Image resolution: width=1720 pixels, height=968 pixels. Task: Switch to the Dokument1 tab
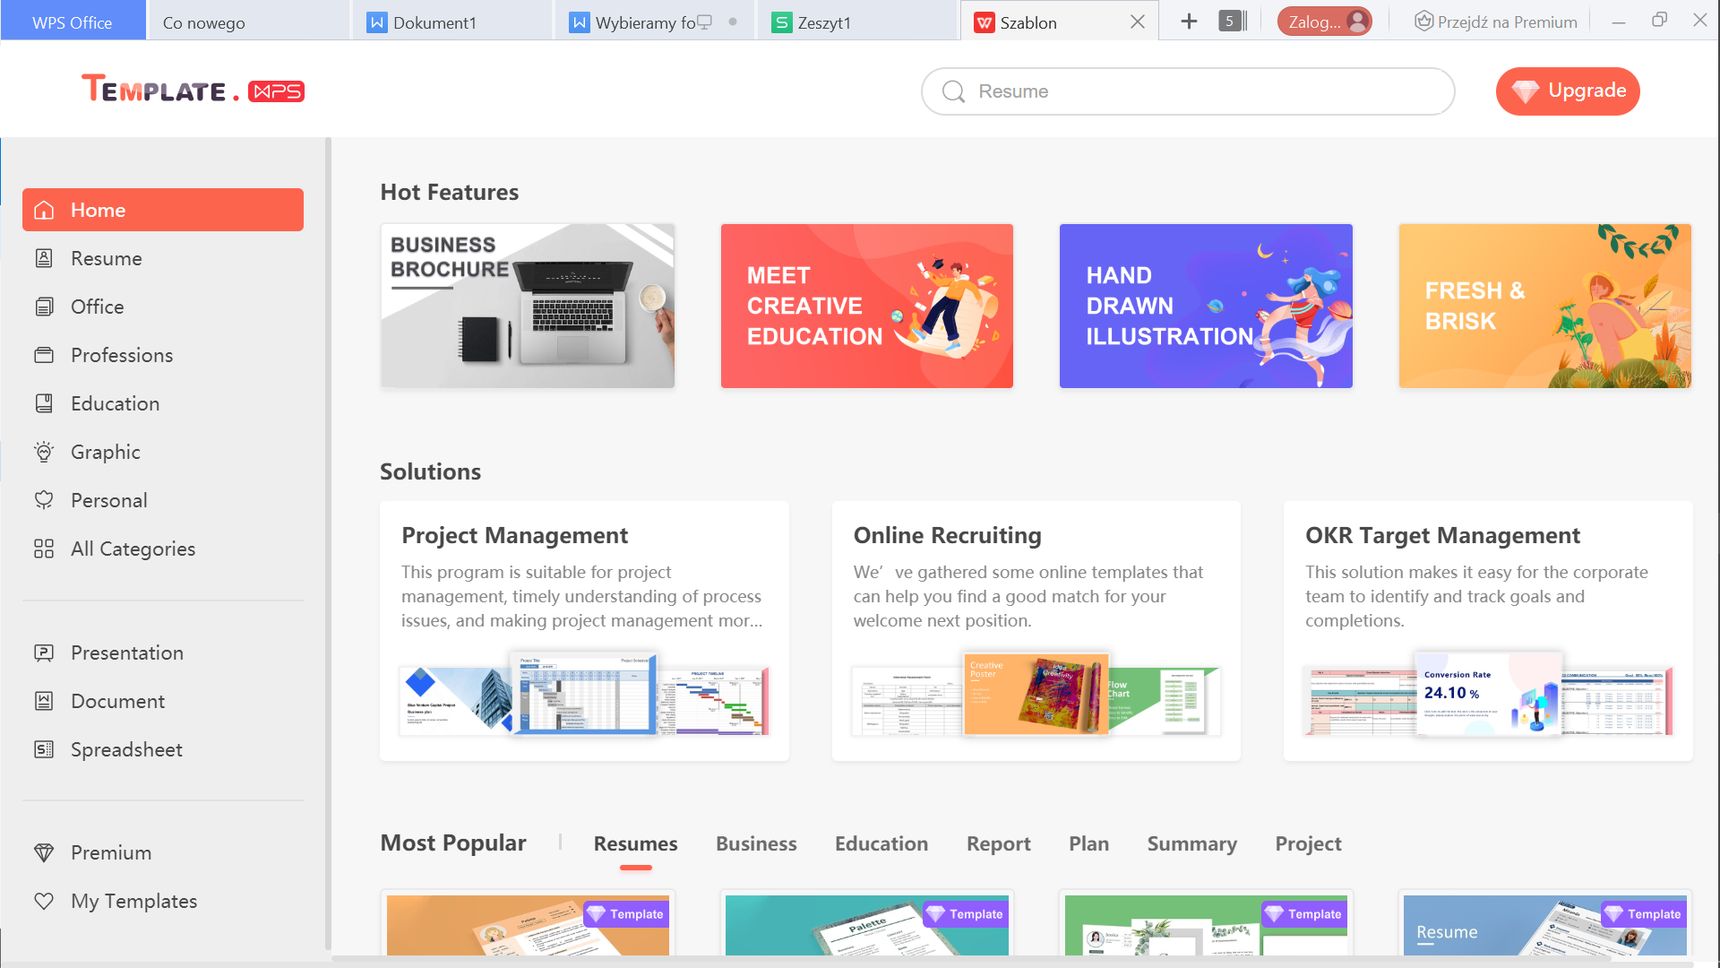[x=451, y=22]
